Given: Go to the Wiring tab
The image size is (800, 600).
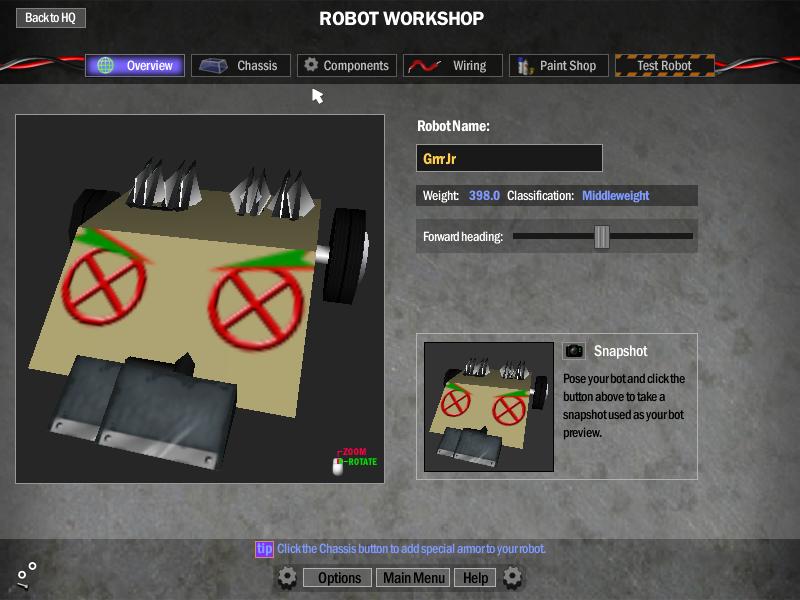Looking at the screenshot, I should tap(453, 65).
